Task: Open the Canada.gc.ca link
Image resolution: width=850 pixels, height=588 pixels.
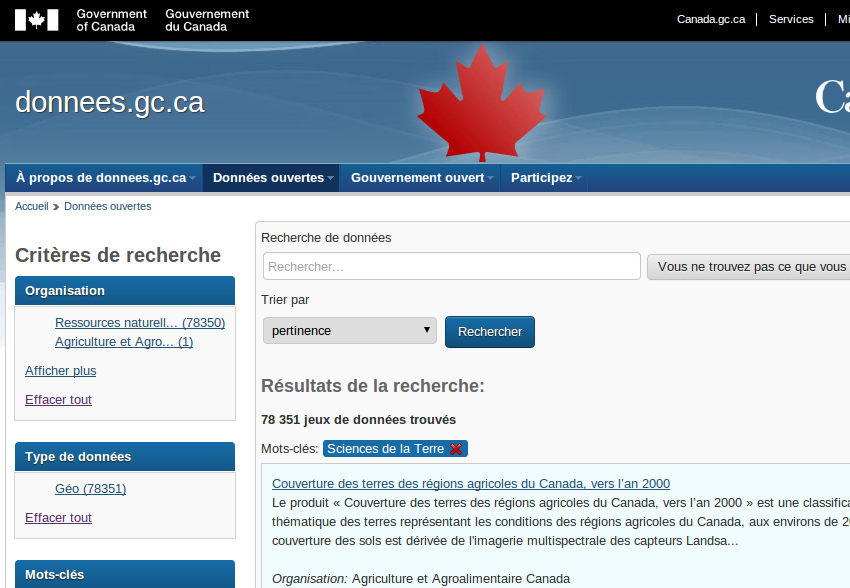Action: [x=711, y=20]
